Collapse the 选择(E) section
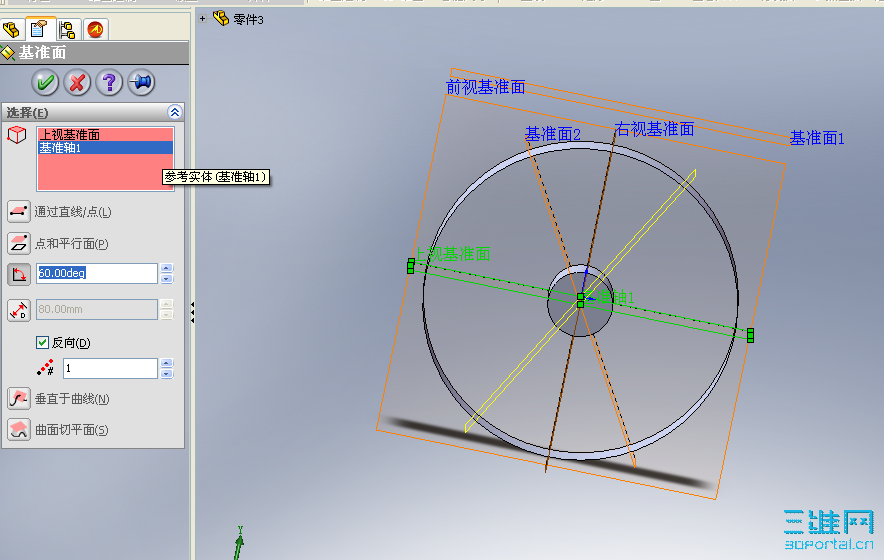 [x=175, y=112]
